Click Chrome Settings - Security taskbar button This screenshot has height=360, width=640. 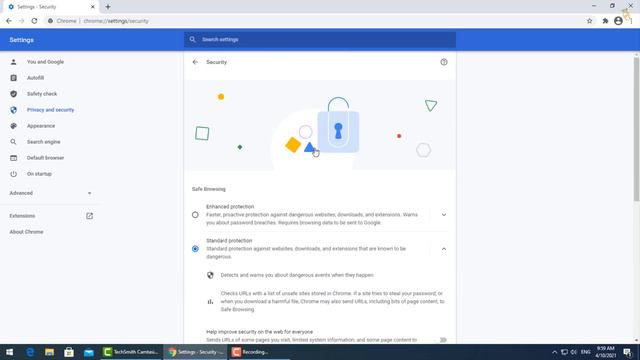point(196,352)
